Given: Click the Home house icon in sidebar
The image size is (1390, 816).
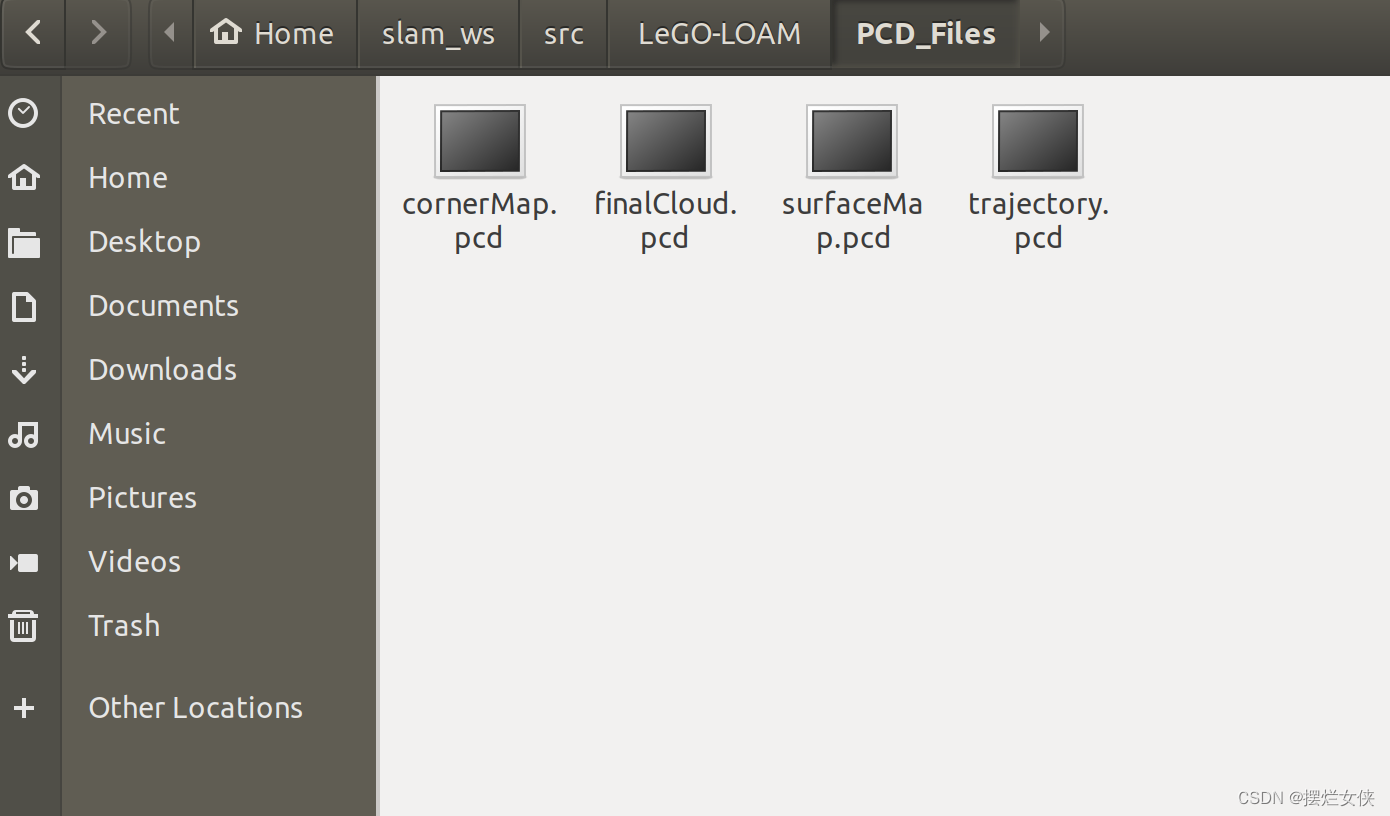Looking at the screenshot, I should coord(23,177).
